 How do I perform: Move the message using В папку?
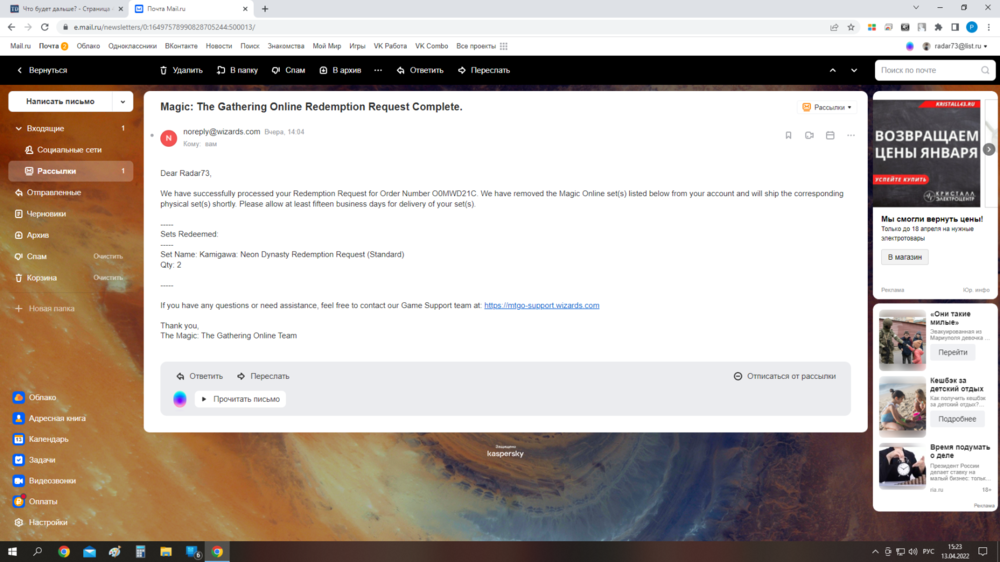click(237, 70)
